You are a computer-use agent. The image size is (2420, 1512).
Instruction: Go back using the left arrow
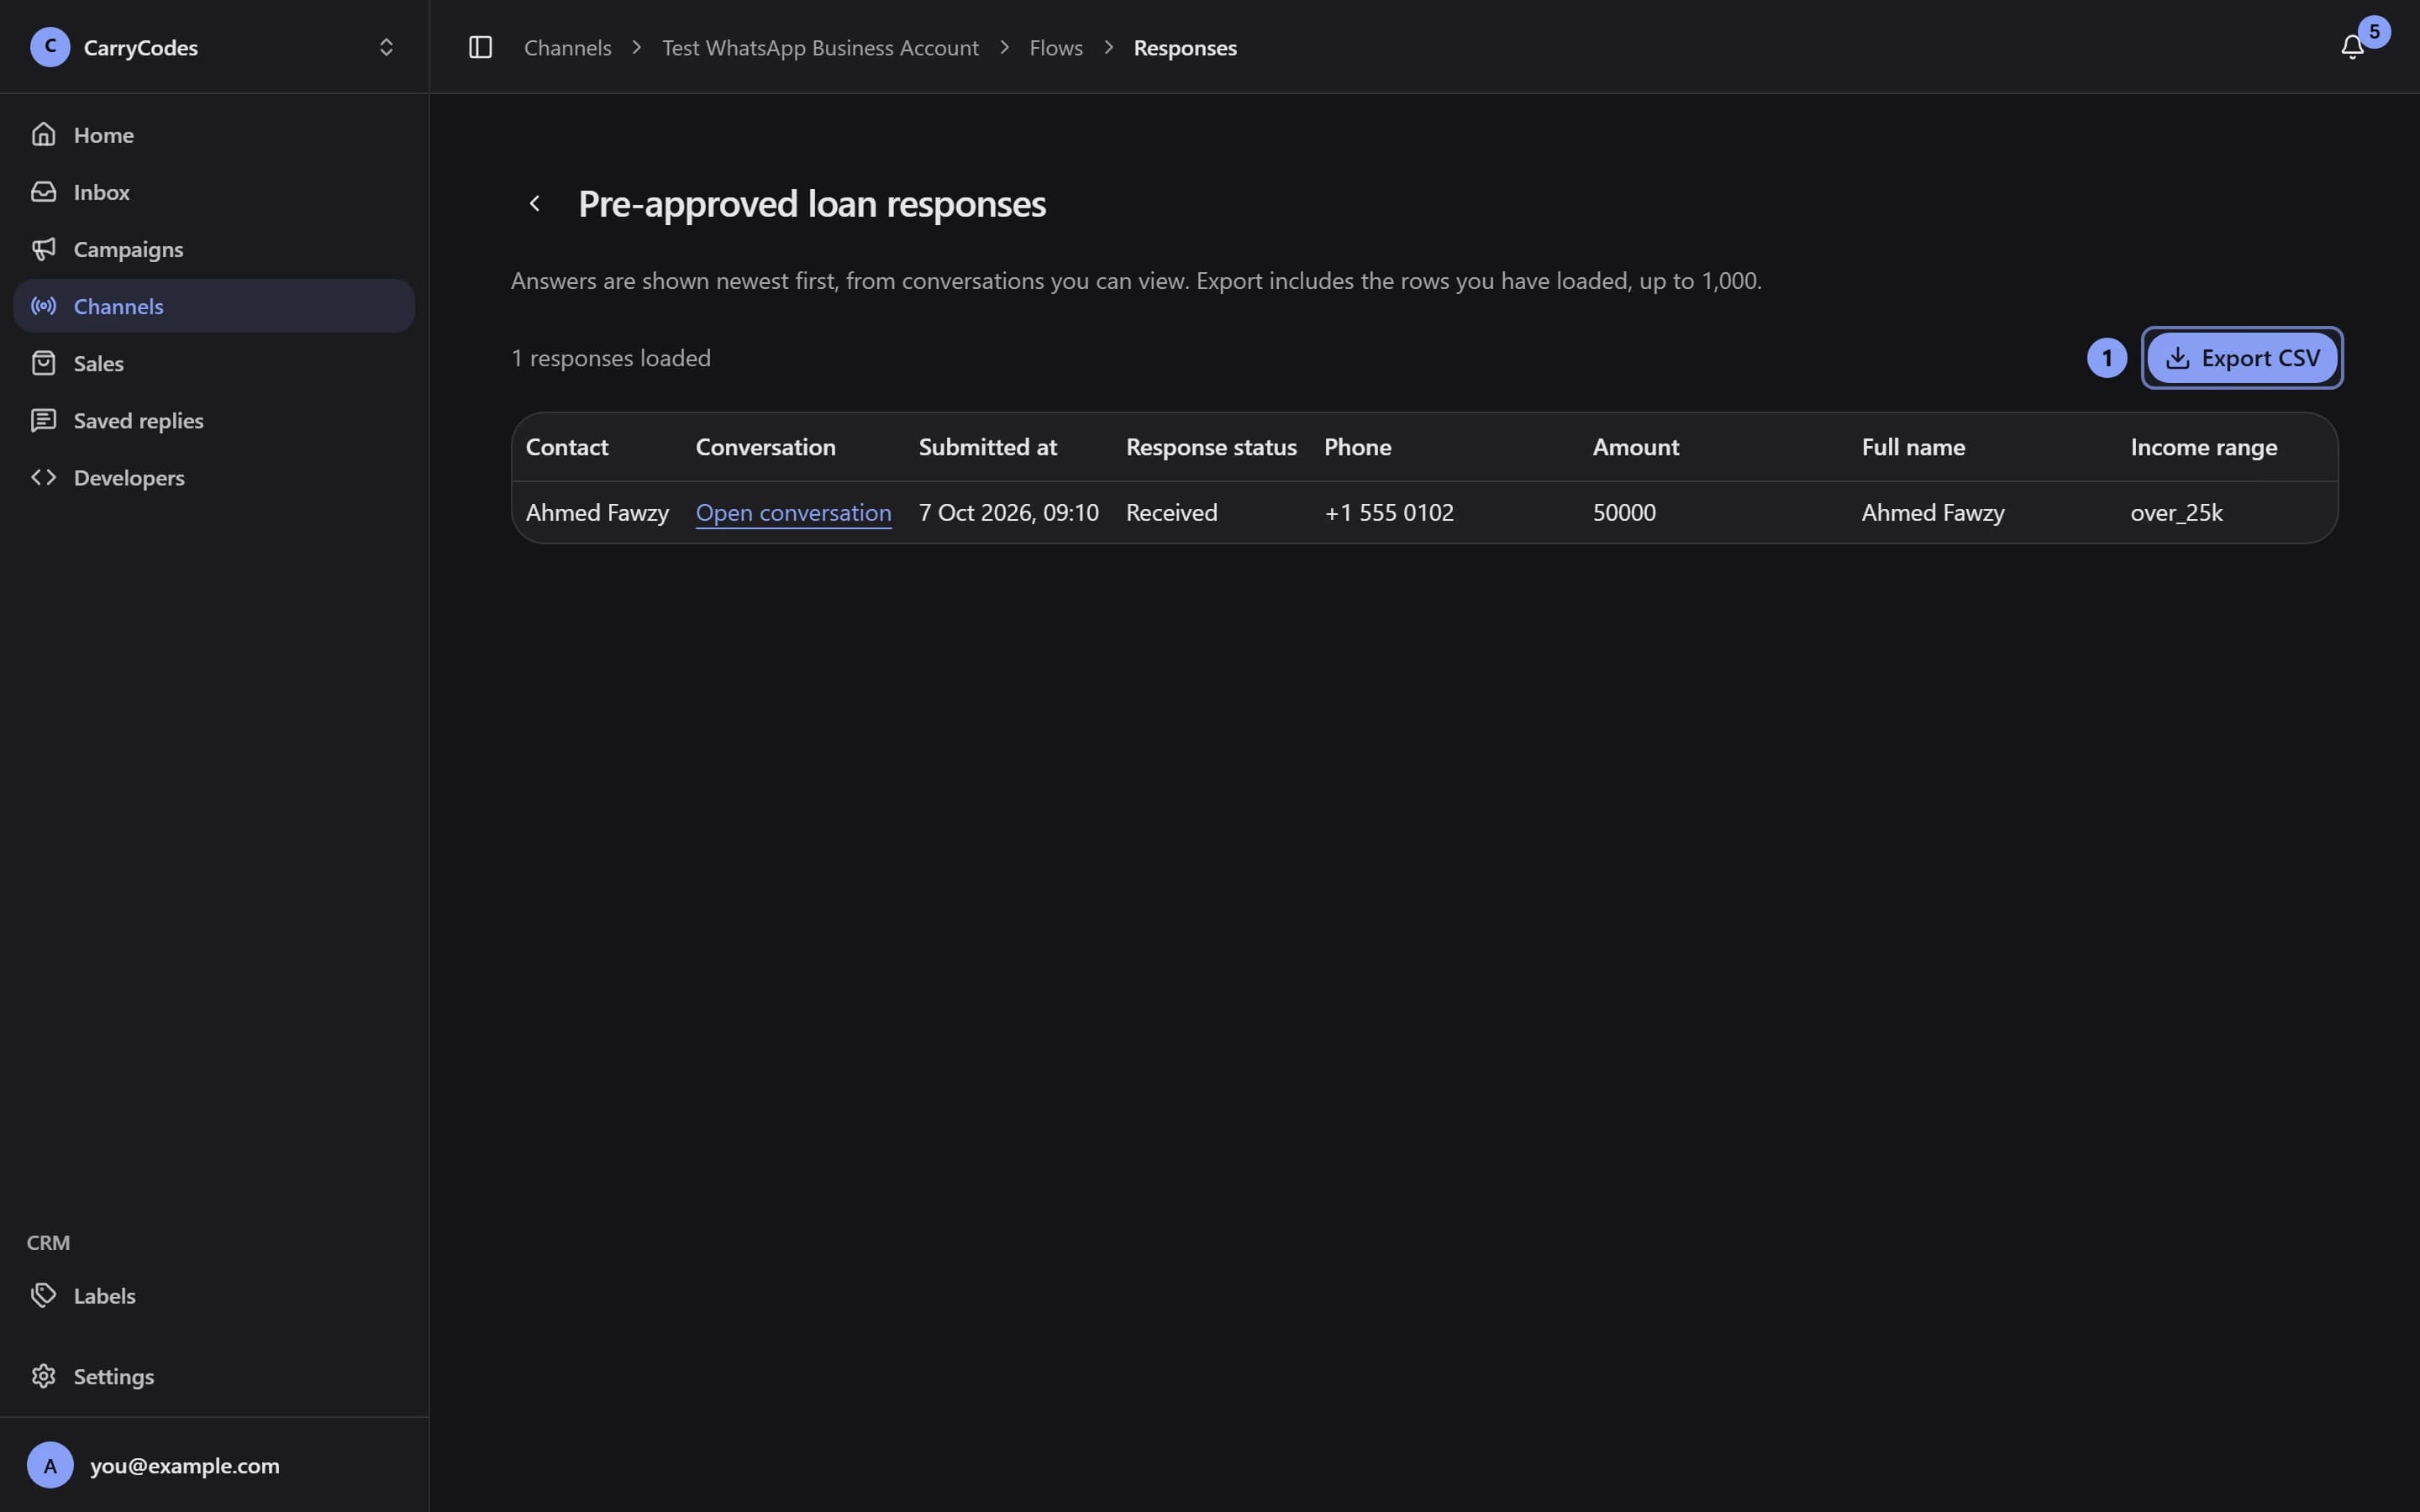point(535,203)
